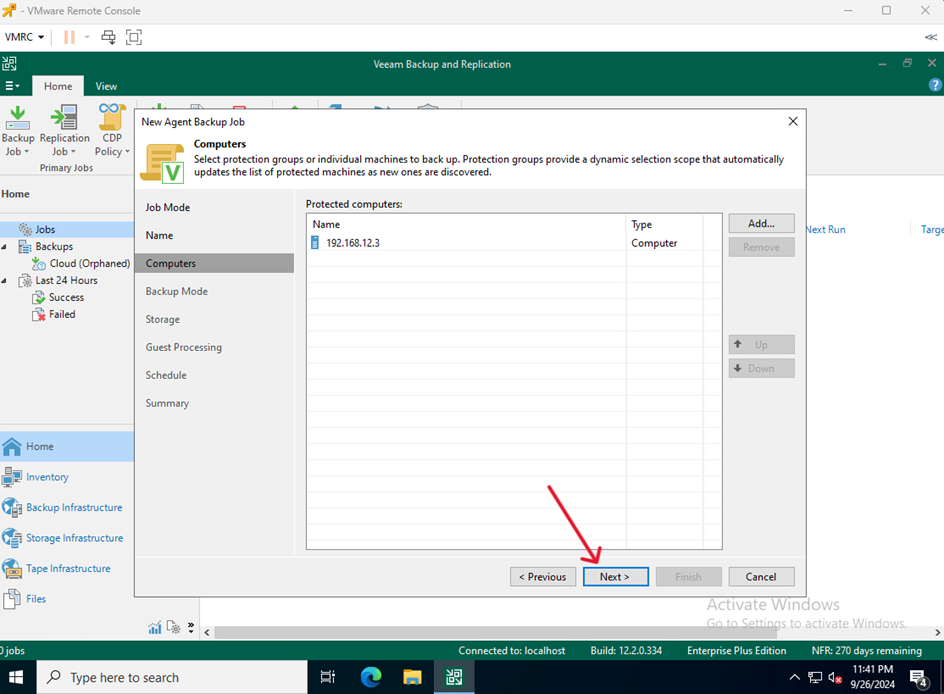Click the Add... button

click(761, 224)
